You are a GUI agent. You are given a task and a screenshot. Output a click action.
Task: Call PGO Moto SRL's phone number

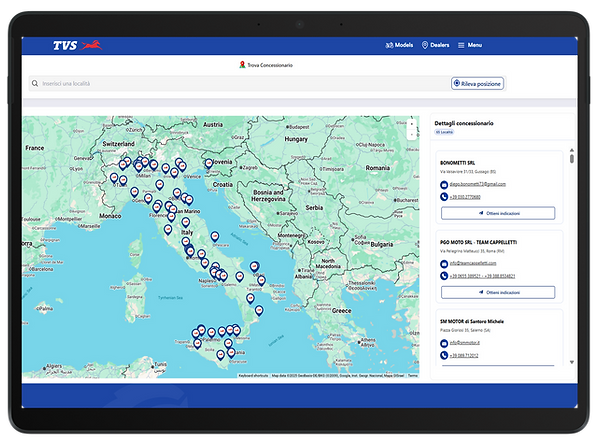click(482, 276)
